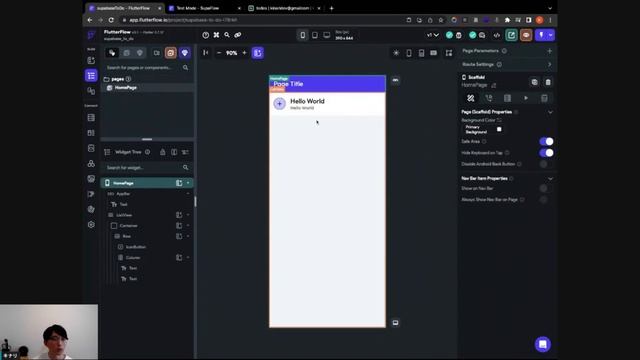Viewport: 640px width, 360px height.
Task: Click the project search magnifier icon
Action: click(x=227, y=35)
